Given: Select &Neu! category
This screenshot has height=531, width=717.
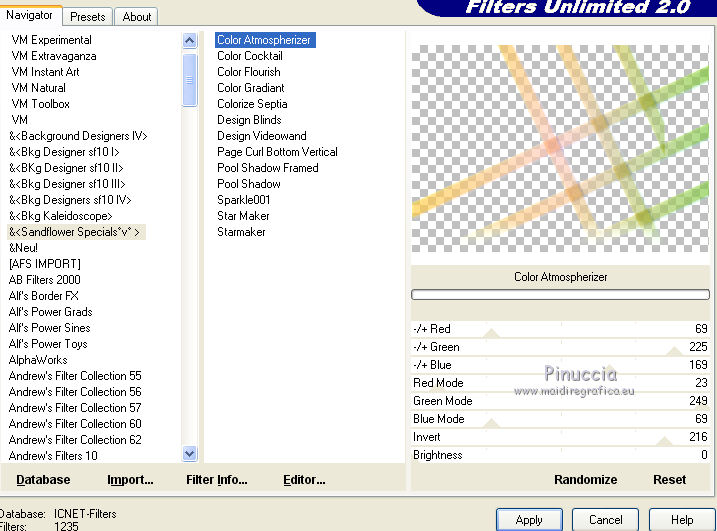Looking at the screenshot, I should [23, 248].
